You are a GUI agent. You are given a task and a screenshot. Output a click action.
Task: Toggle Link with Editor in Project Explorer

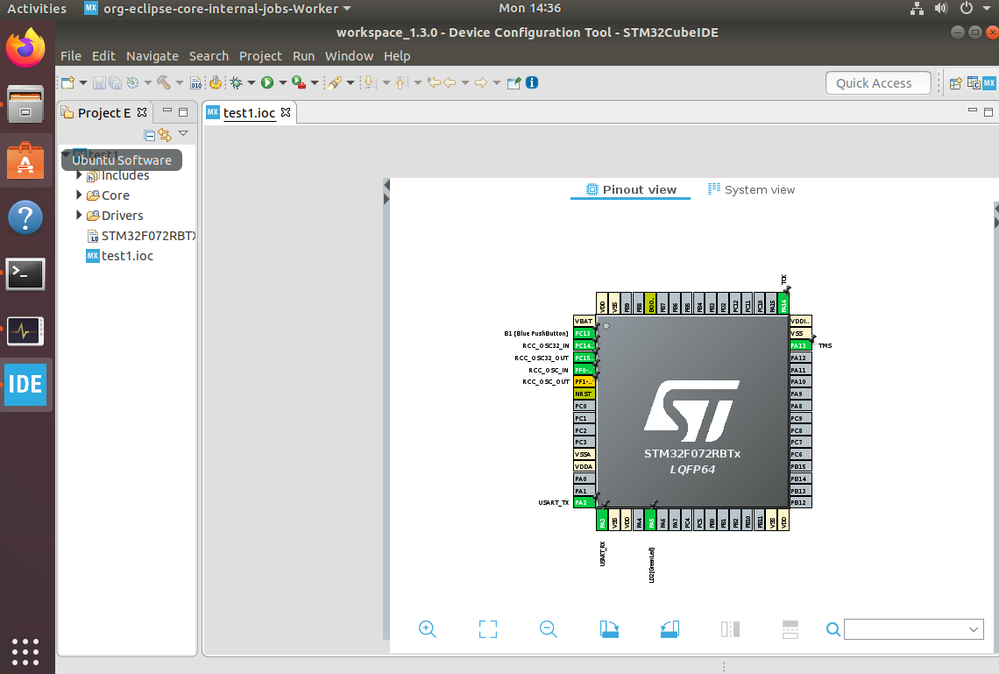(x=165, y=135)
